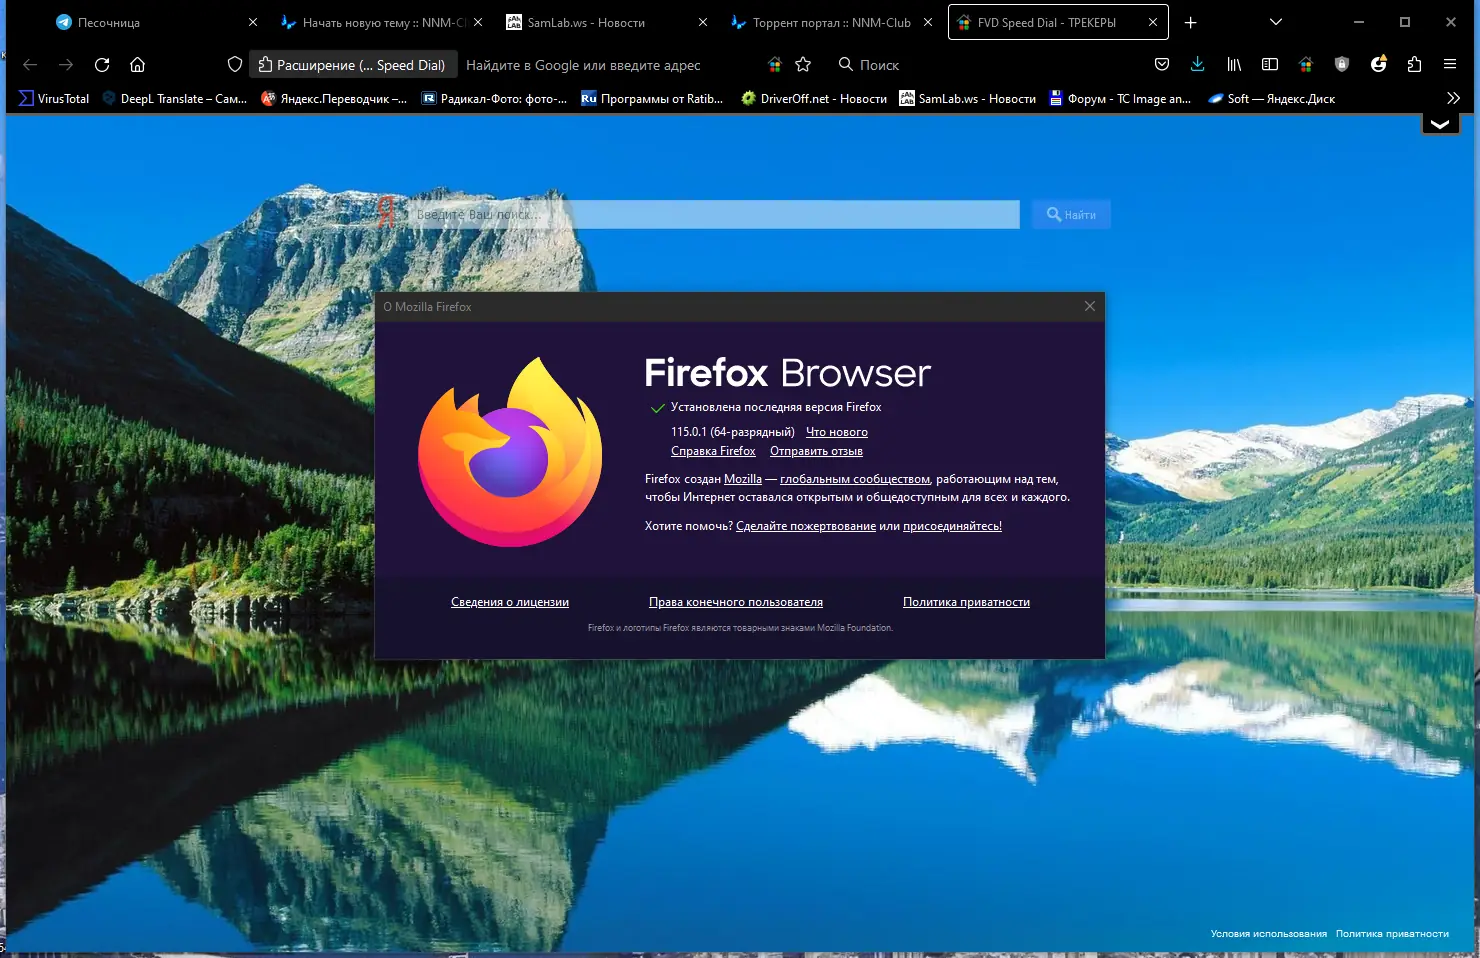Click the extension identity box labeled Расширение
The image size is (1480, 958).
tap(353, 65)
